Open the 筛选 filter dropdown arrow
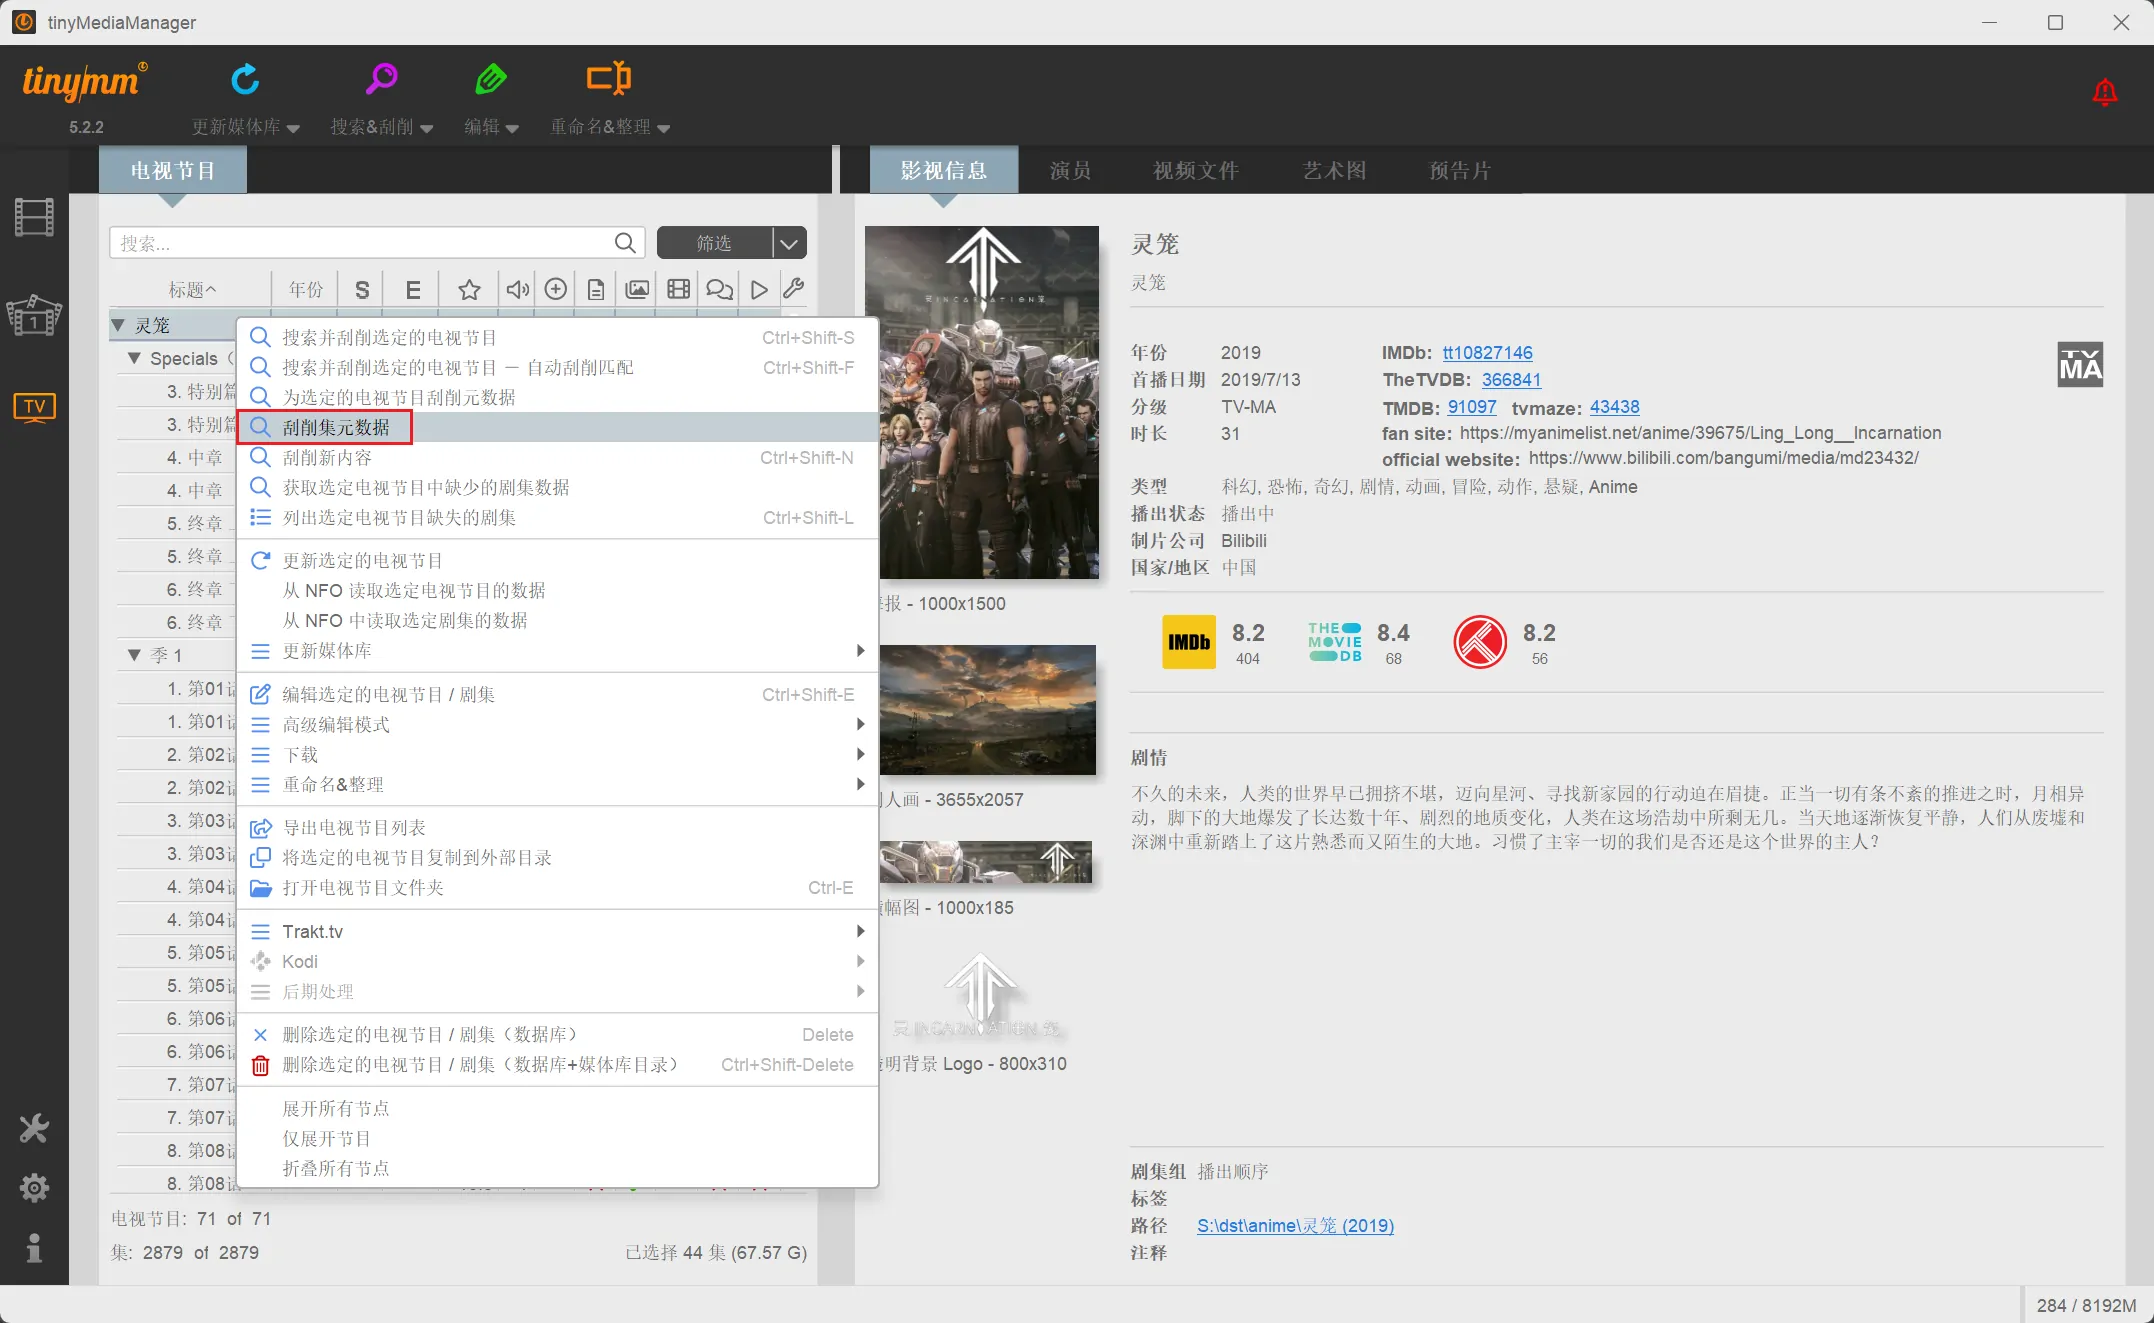This screenshot has width=2154, height=1323. [789, 243]
